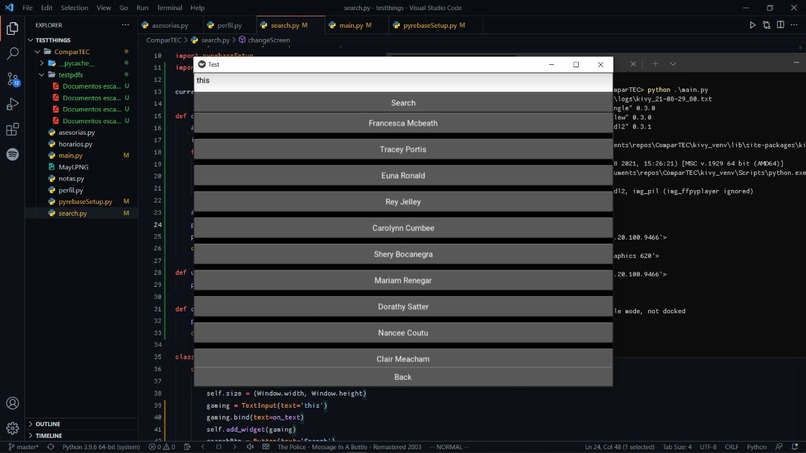This screenshot has height=453, width=806.
Task: Open the Explorer view in the activity bar
Action: [12, 28]
